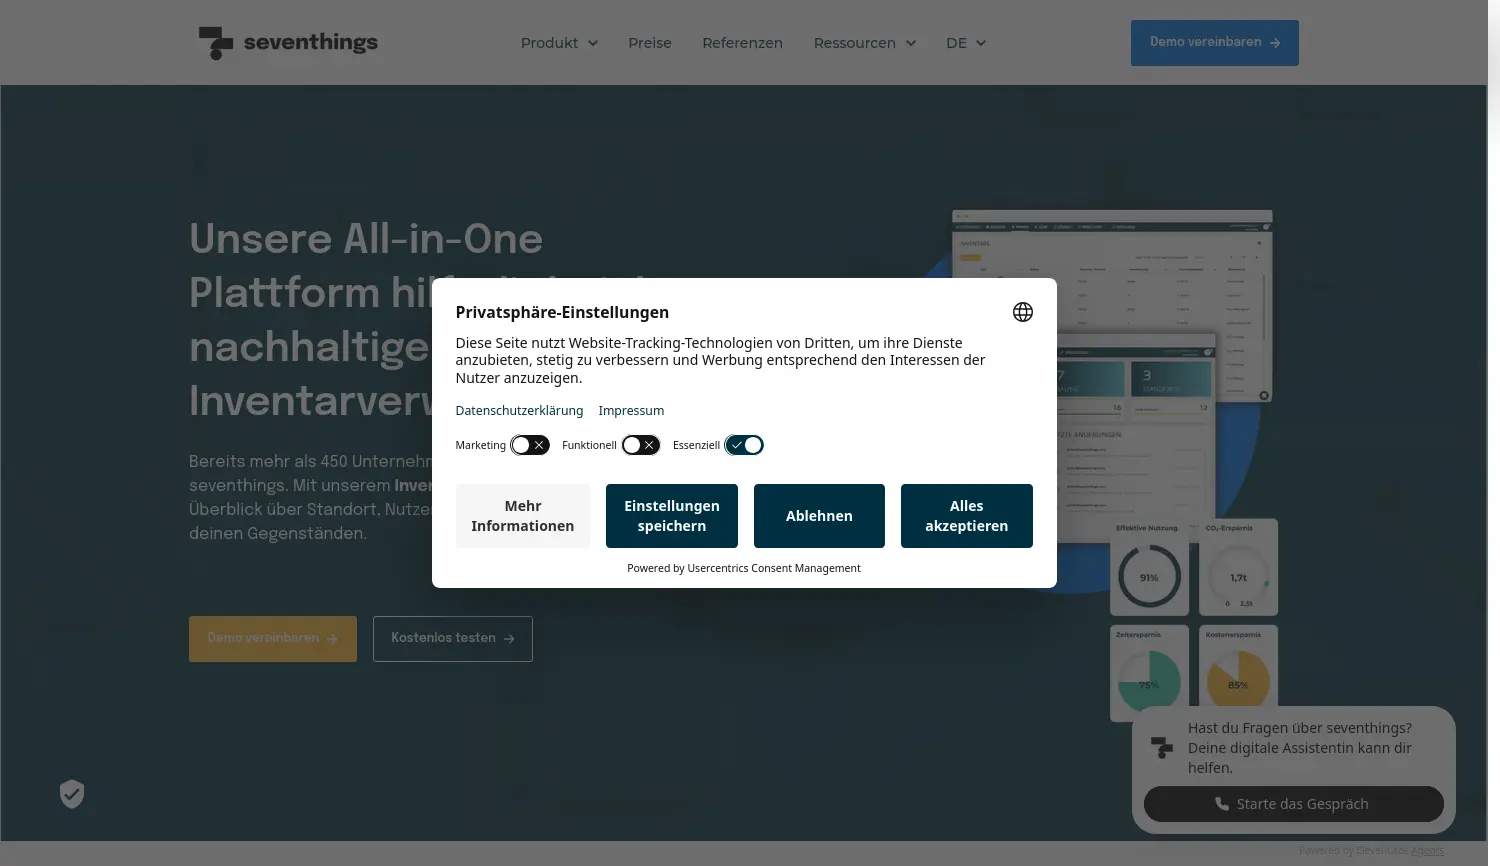Open the Datenschutzerklärung link
The image size is (1500, 866).
coord(519,410)
